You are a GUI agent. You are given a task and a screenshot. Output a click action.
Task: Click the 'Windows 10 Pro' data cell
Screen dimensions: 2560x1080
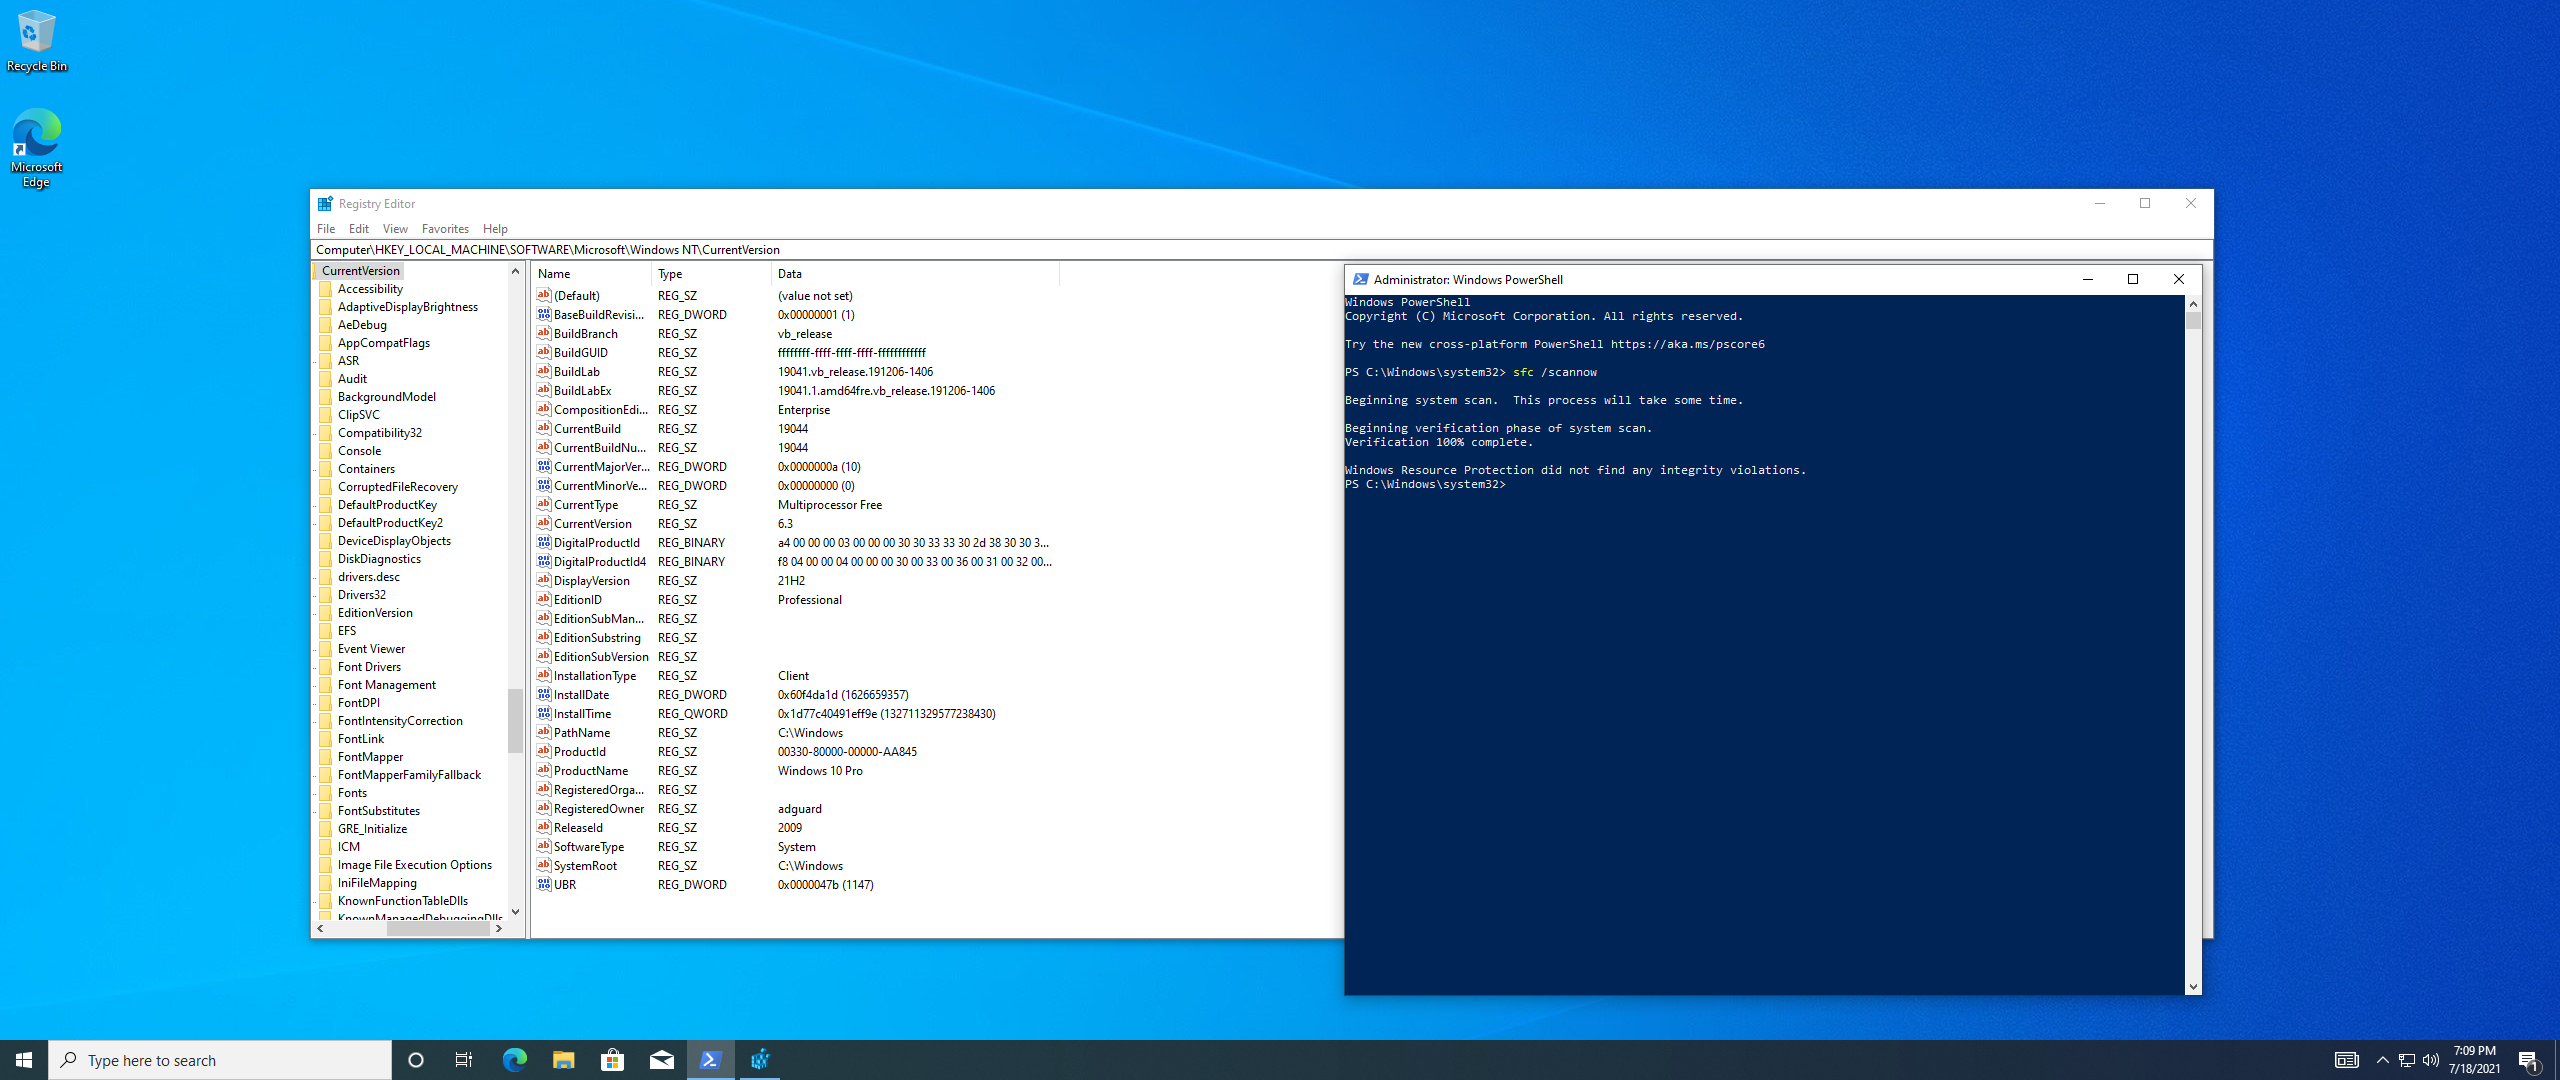click(x=820, y=771)
